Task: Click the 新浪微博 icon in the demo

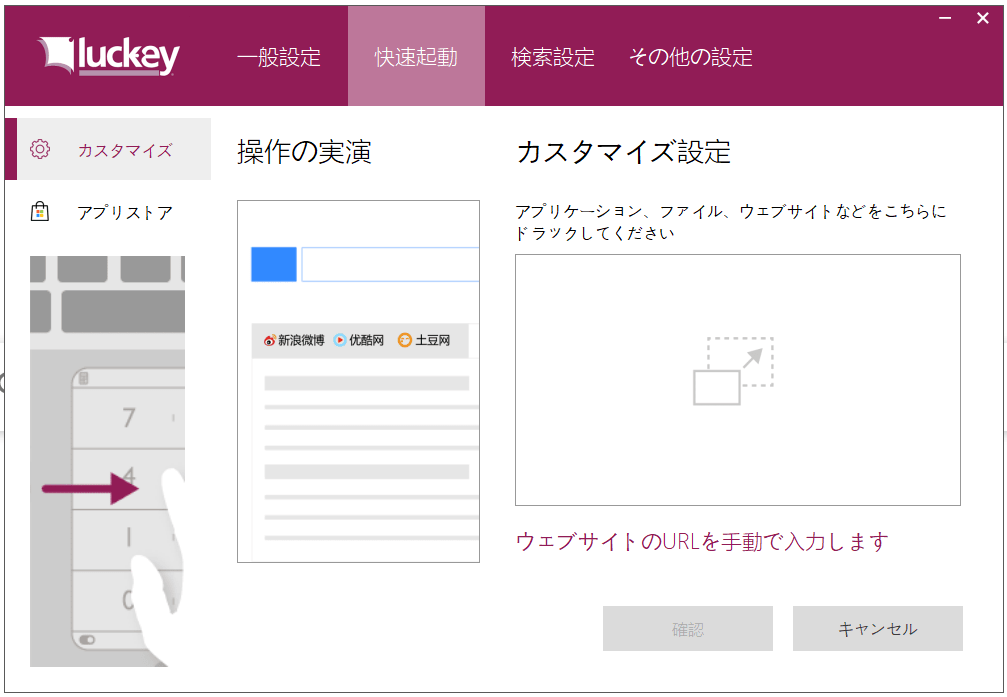Action: tap(270, 340)
